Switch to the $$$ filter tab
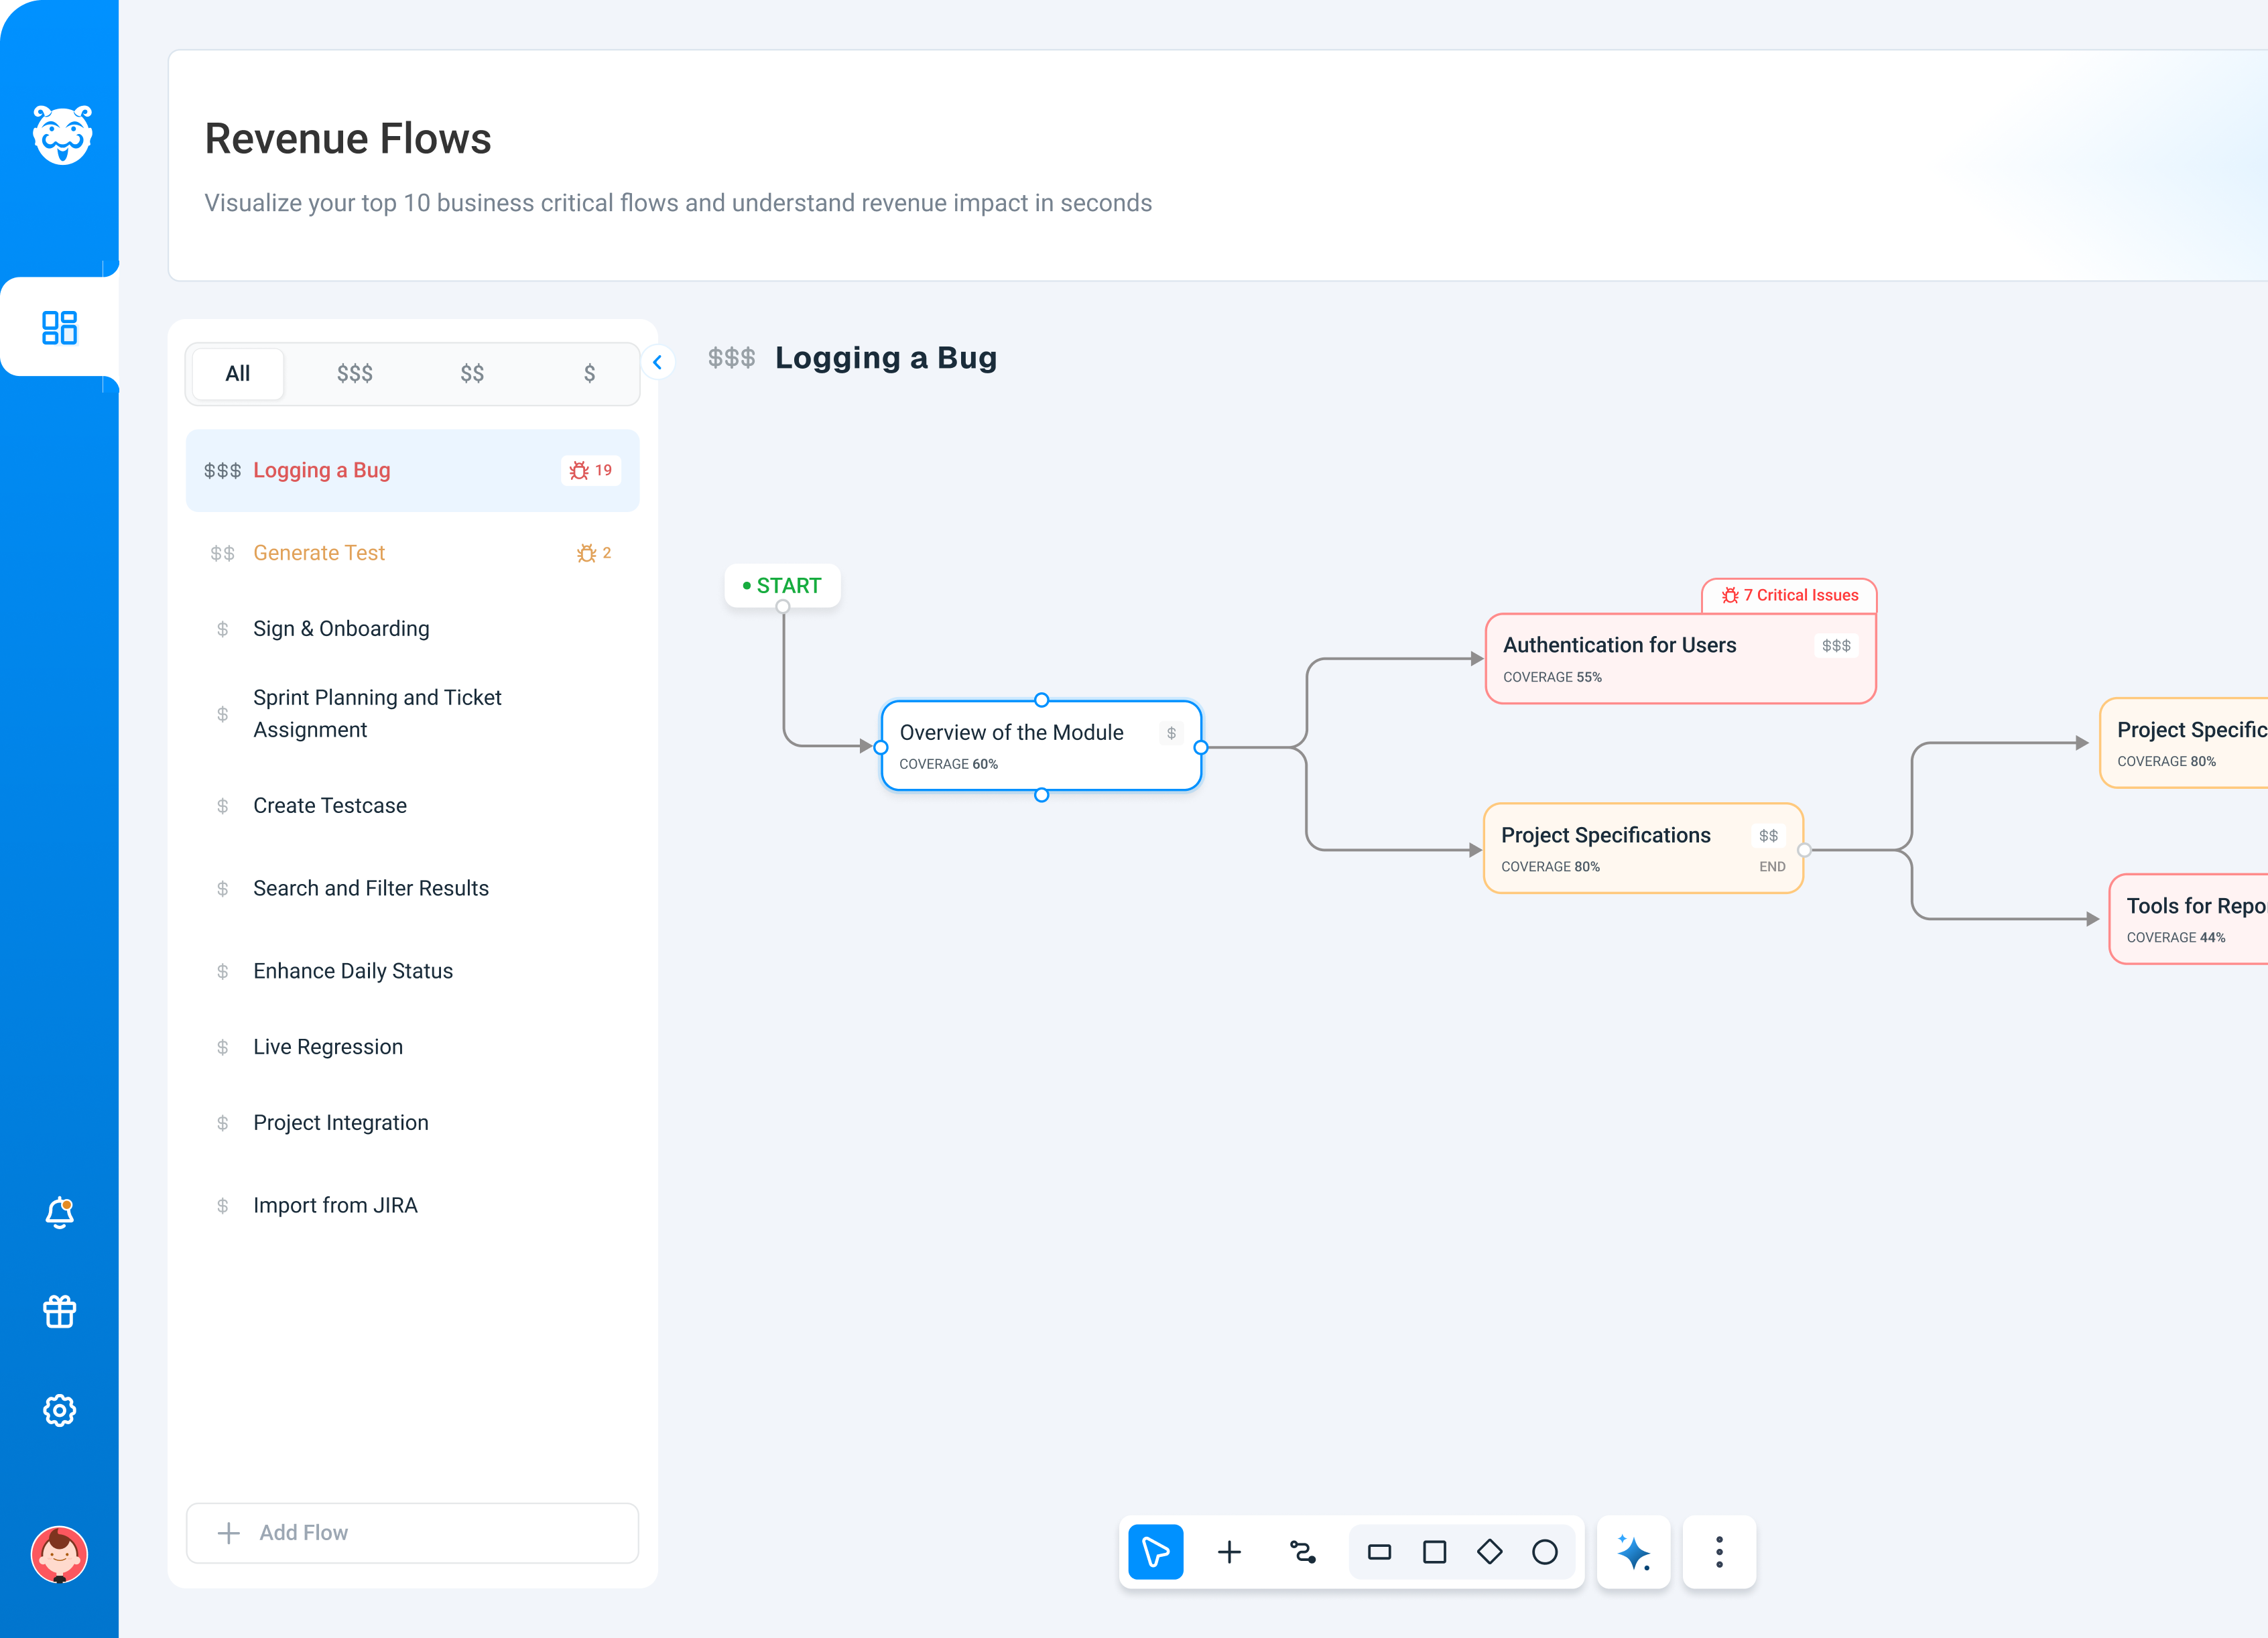Viewport: 2268px width, 1638px height. pyautogui.click(x=355, y=373)
